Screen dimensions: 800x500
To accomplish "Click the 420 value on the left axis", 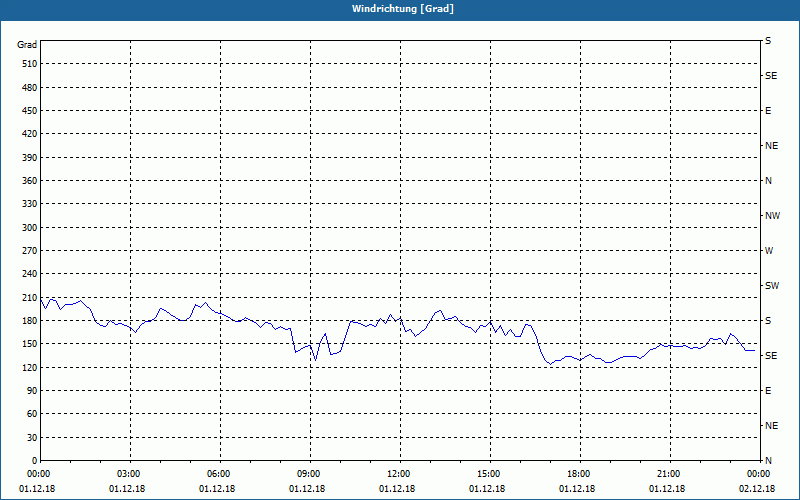I will (30, 134).
